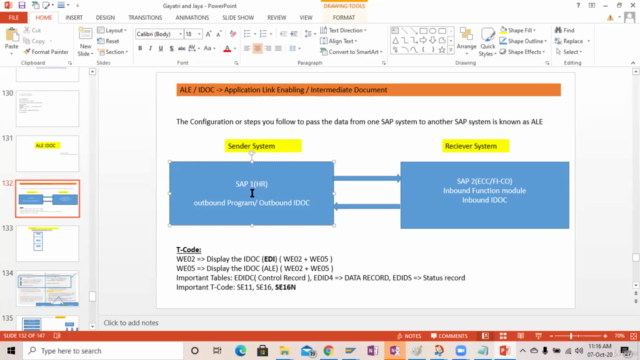Click the Reset slide button
640x360 pixels.
coord(109,41)
